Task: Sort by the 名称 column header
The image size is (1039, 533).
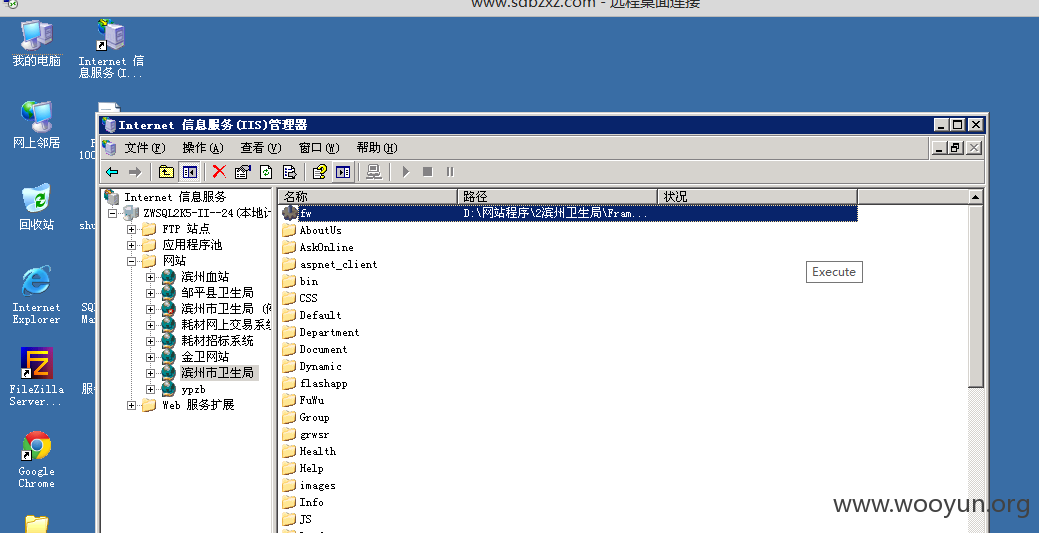Action: pos(368,196)
